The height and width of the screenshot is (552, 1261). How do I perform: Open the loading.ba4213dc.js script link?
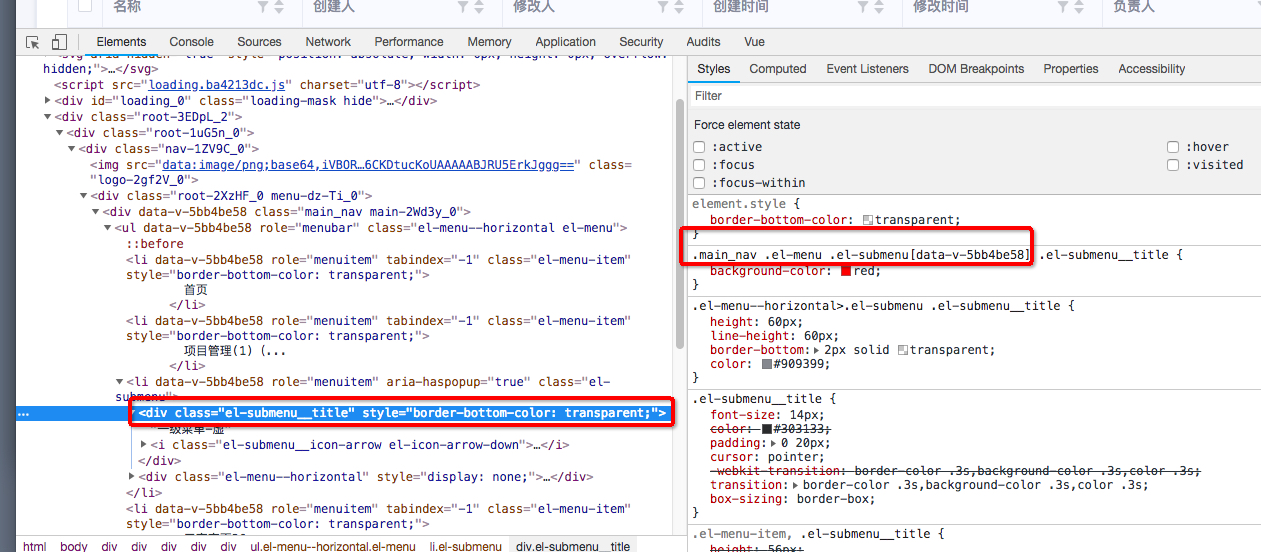[215, 85]
